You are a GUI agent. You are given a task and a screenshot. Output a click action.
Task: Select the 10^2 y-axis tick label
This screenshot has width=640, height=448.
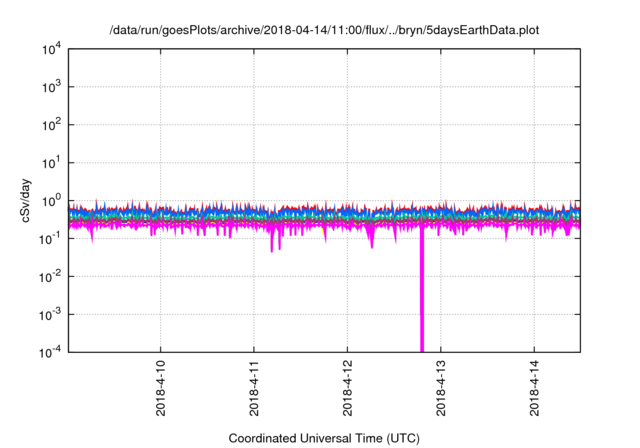point(51,125)
